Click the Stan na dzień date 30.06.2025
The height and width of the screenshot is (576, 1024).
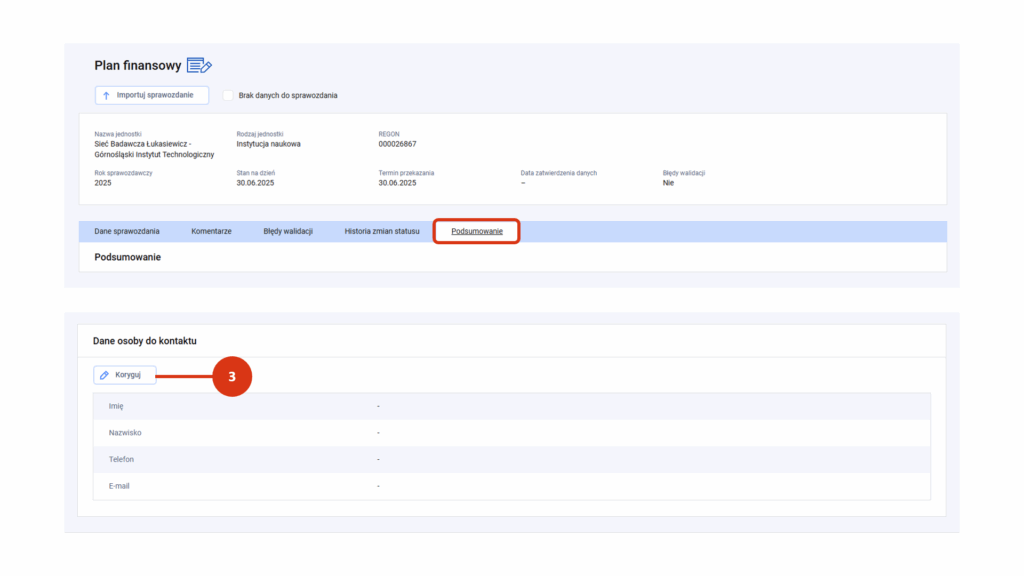255,184
